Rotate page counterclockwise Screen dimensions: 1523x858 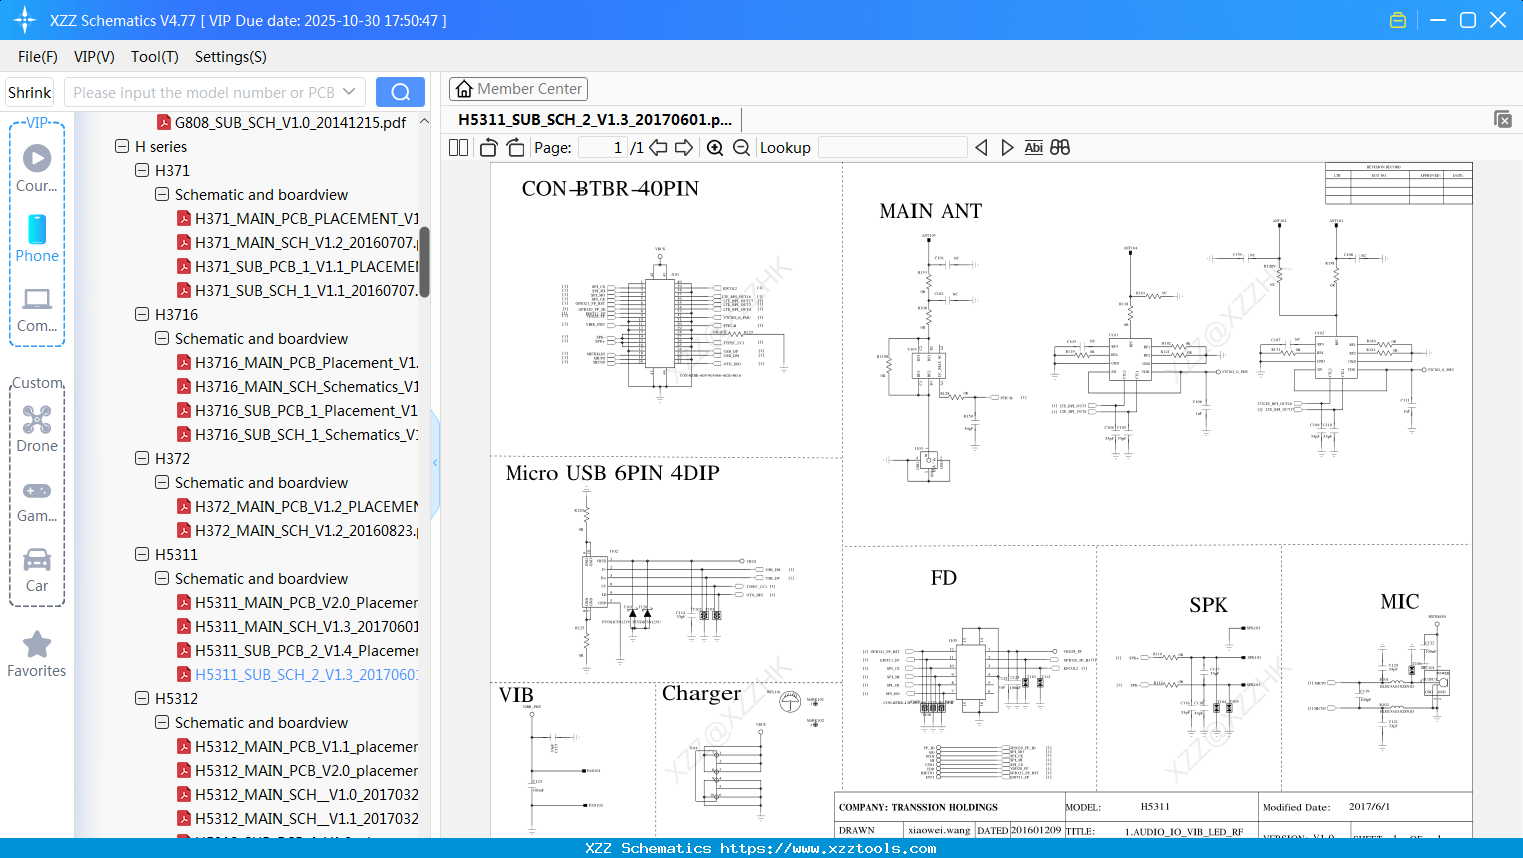489,148
